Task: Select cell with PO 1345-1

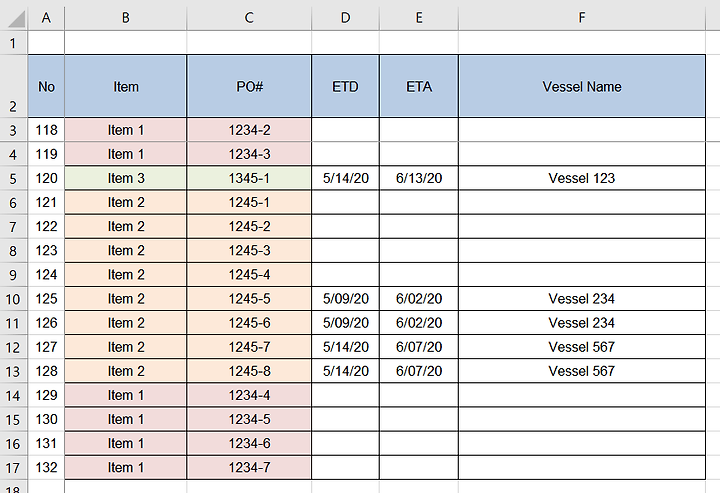Action: (x=248, y=178)
